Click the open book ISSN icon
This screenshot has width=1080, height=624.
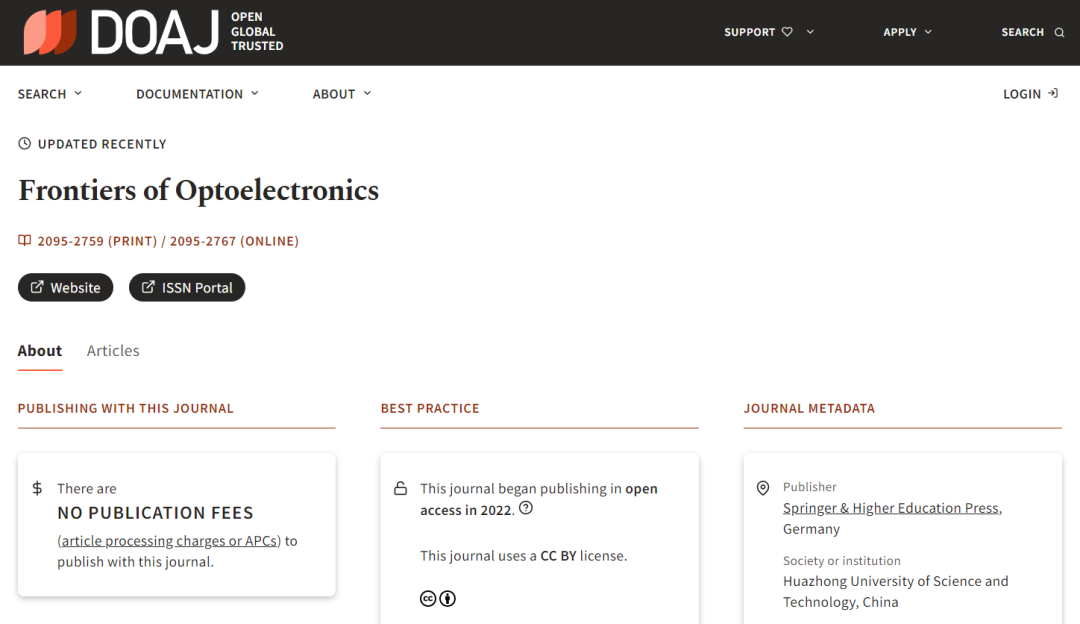click(x=25, y=240)
